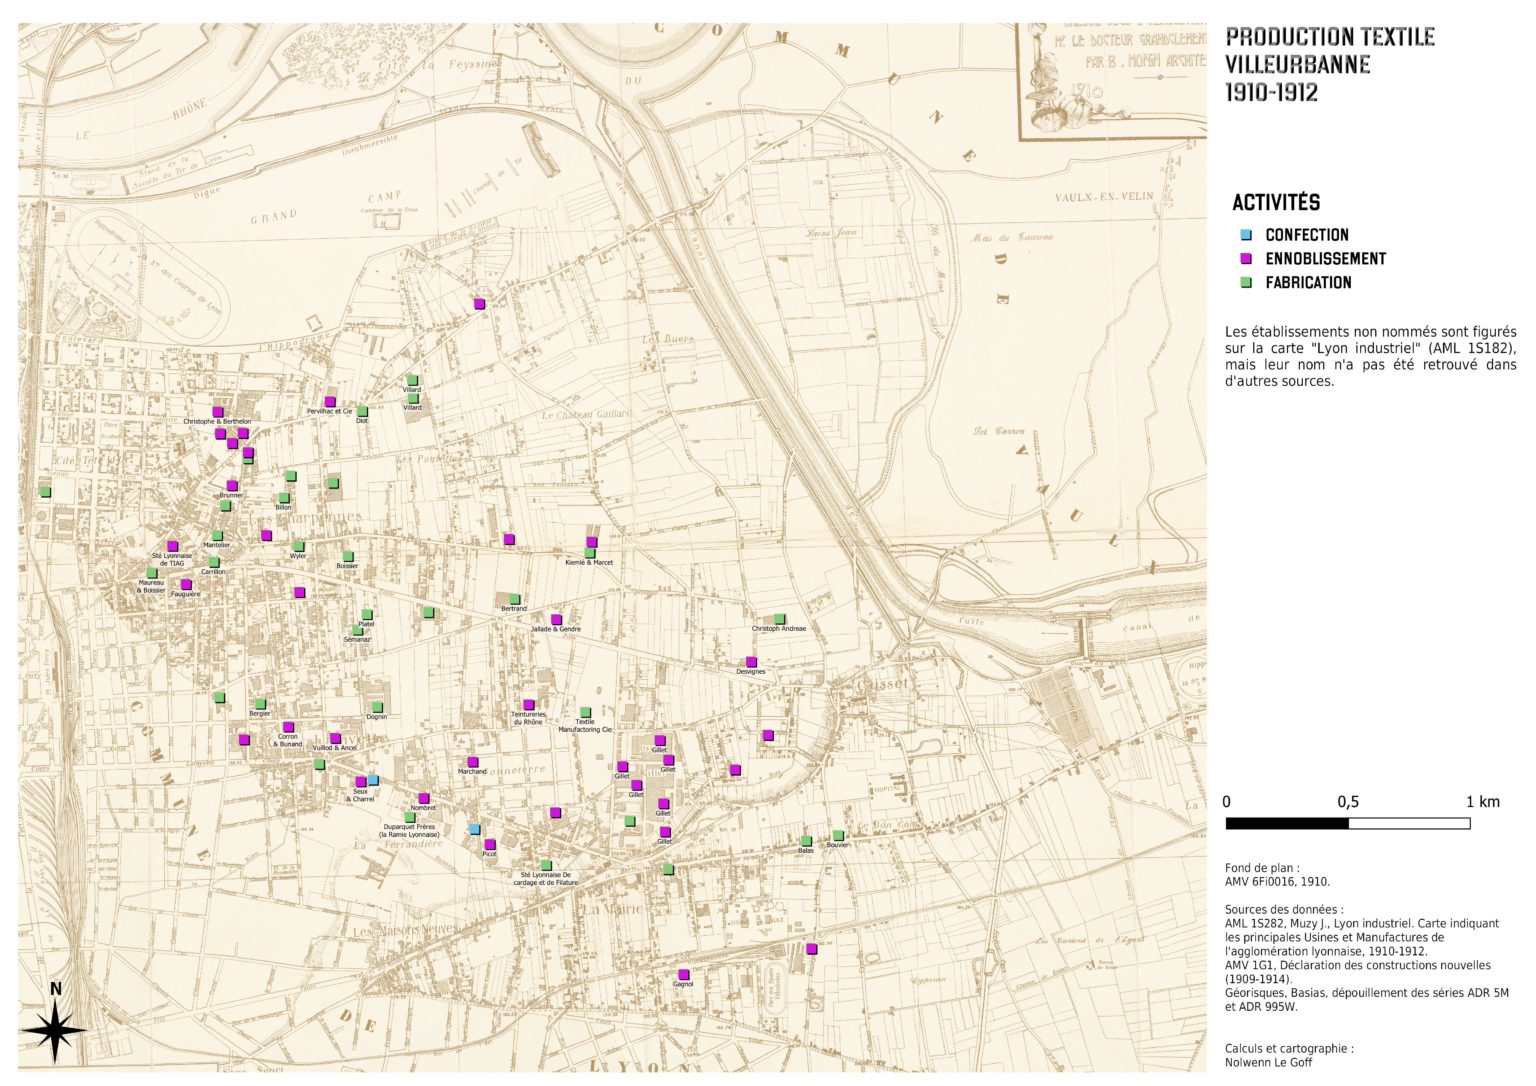This screenshot has height=1086, width=1536.
Task: Click the Production Textile Villeurbanne title
Action: pyautogui.click(x=1329, y=64)
